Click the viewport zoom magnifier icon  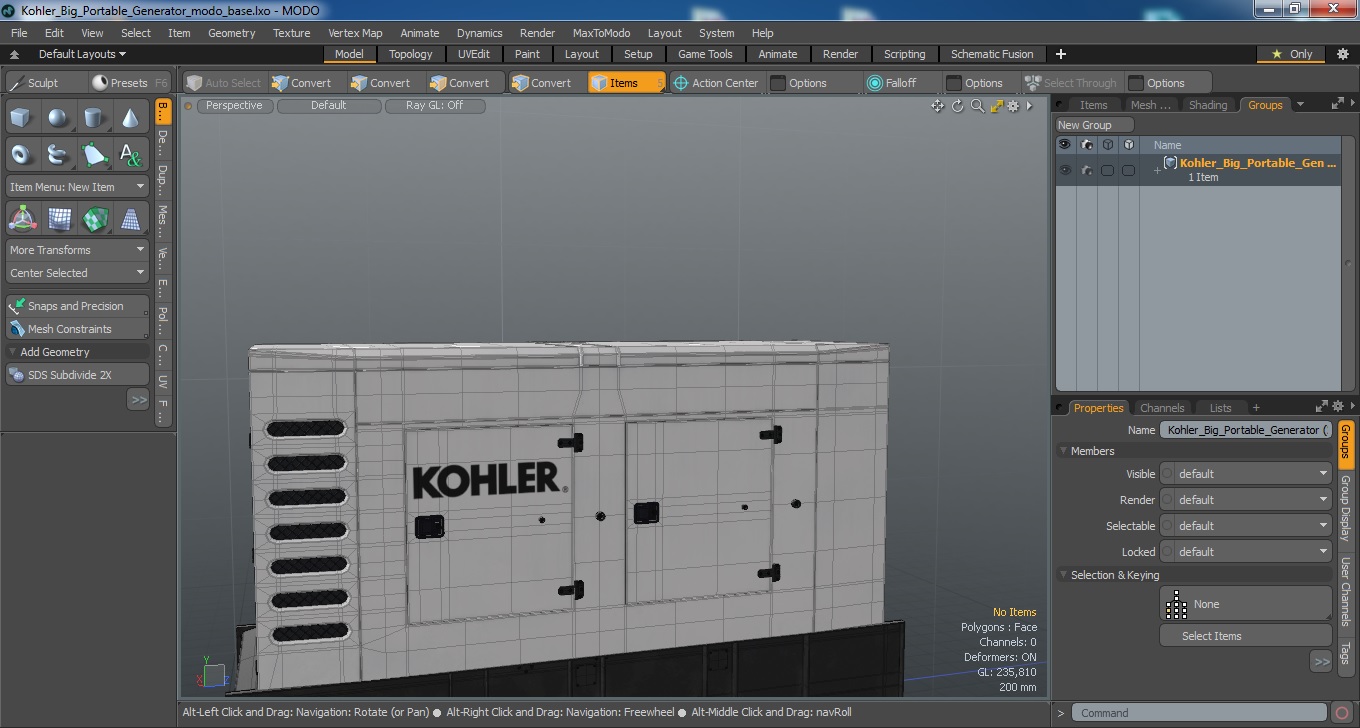click(977, 106)
